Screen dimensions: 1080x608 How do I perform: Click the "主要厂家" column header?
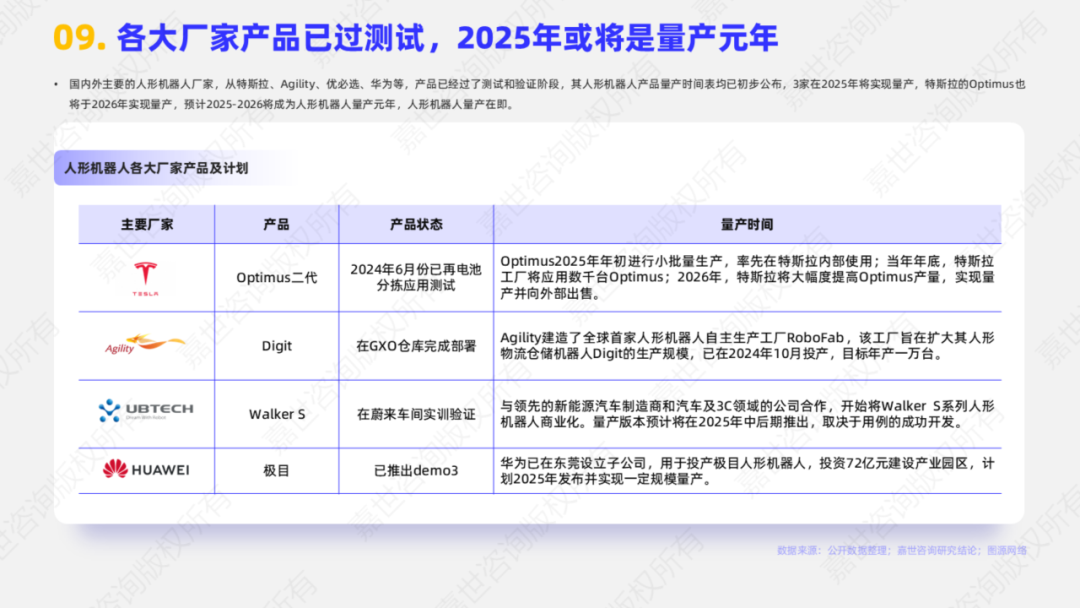[147, 224]
